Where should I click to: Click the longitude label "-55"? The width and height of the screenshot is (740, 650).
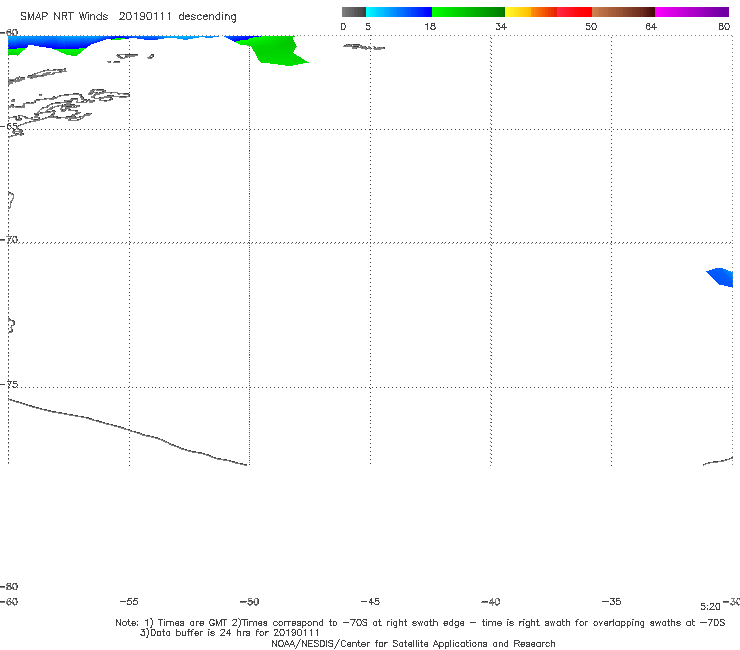(129, 601)
